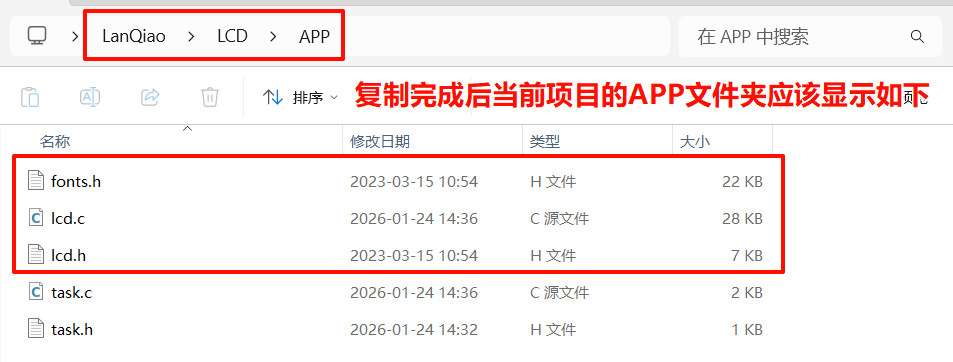Click the 2 KB size of task.c
Viewport: 953px width, 362px height.
(746, 293)
